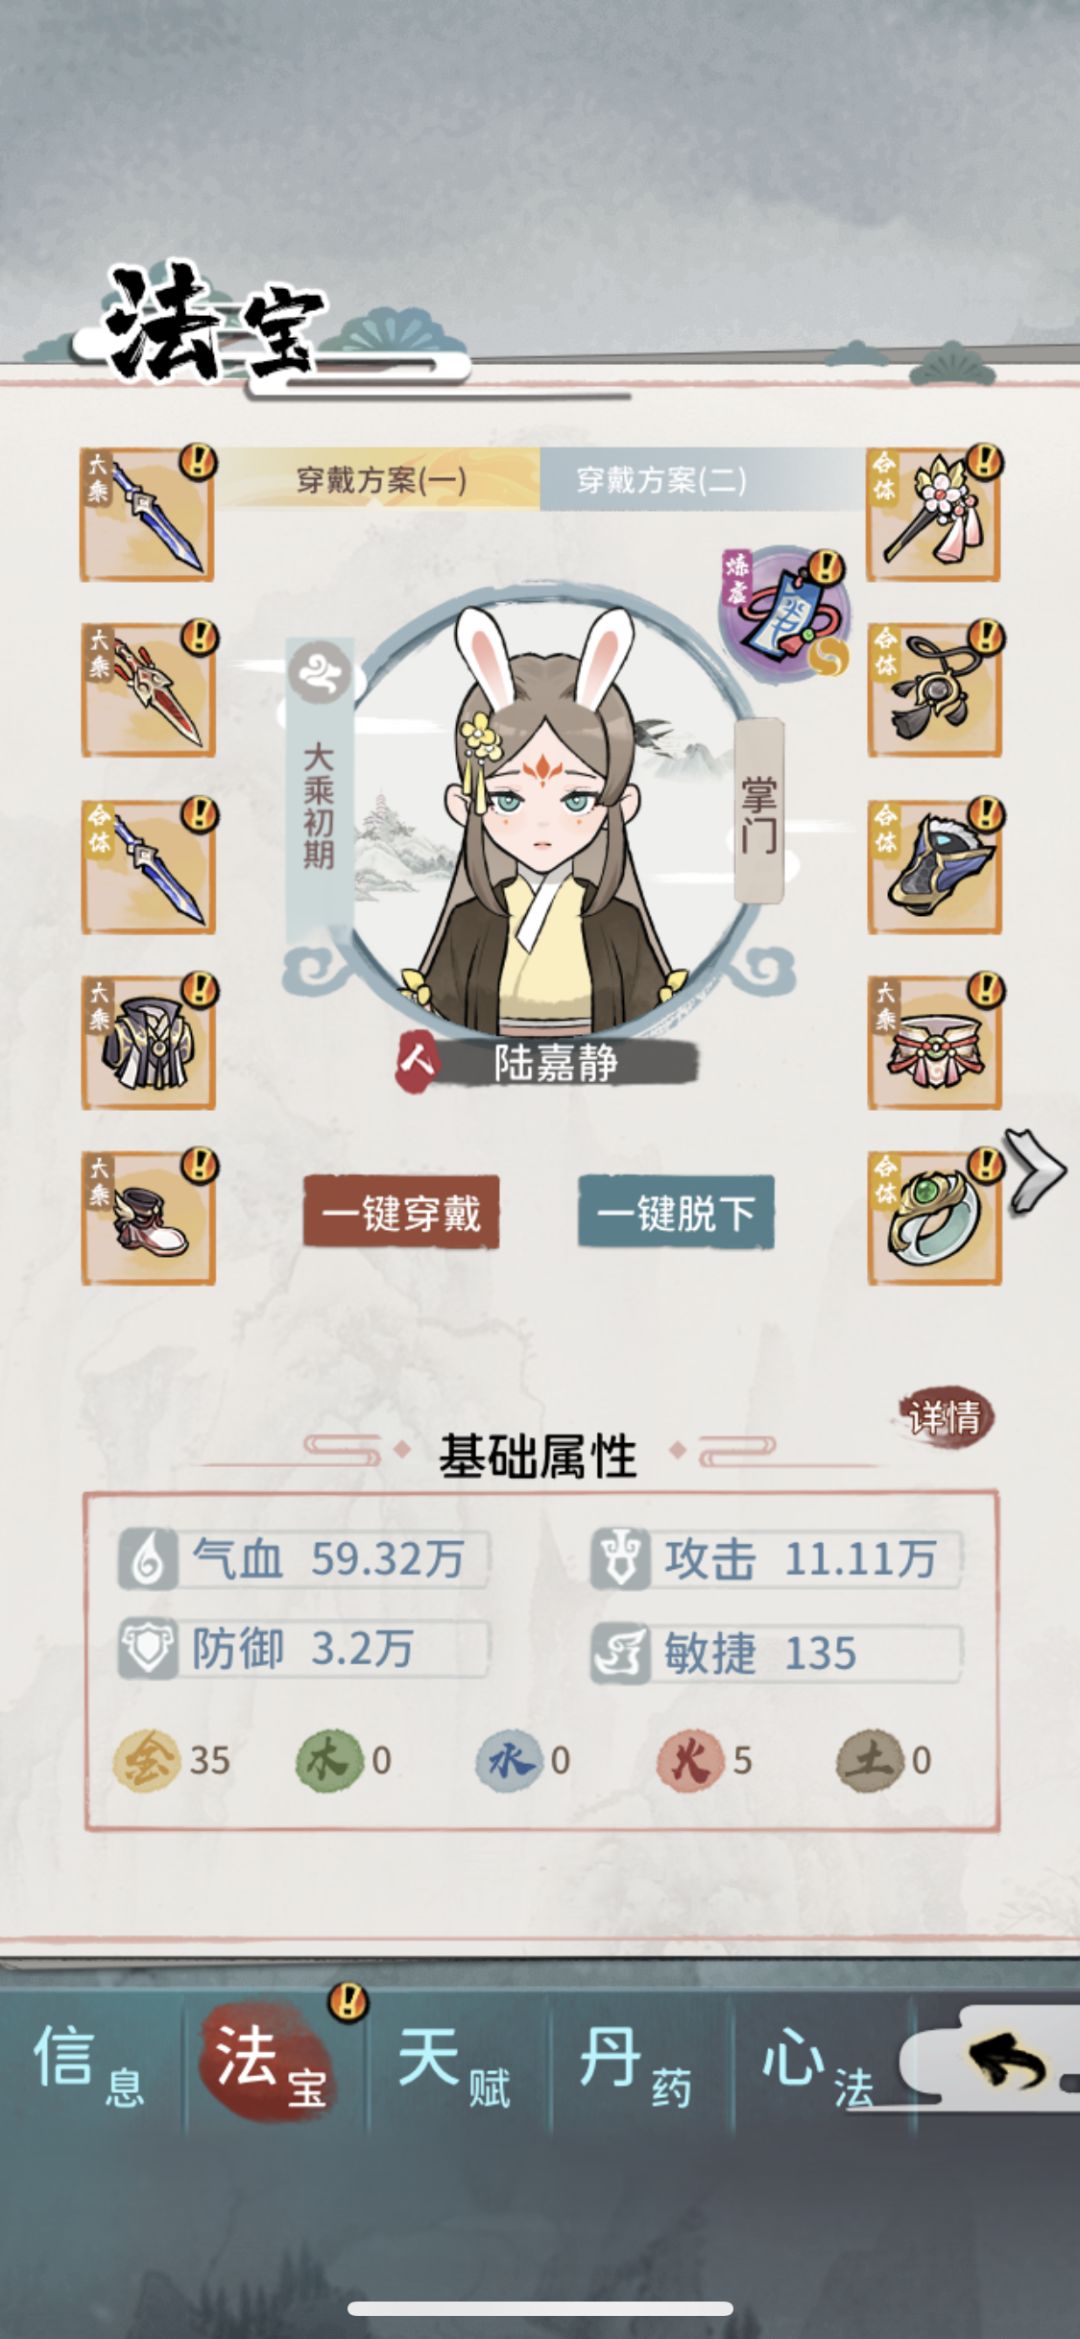Switch to 穿戴方案(二) outfit plan
This screenshot has width=1080, height=2339.
point(661,480)
